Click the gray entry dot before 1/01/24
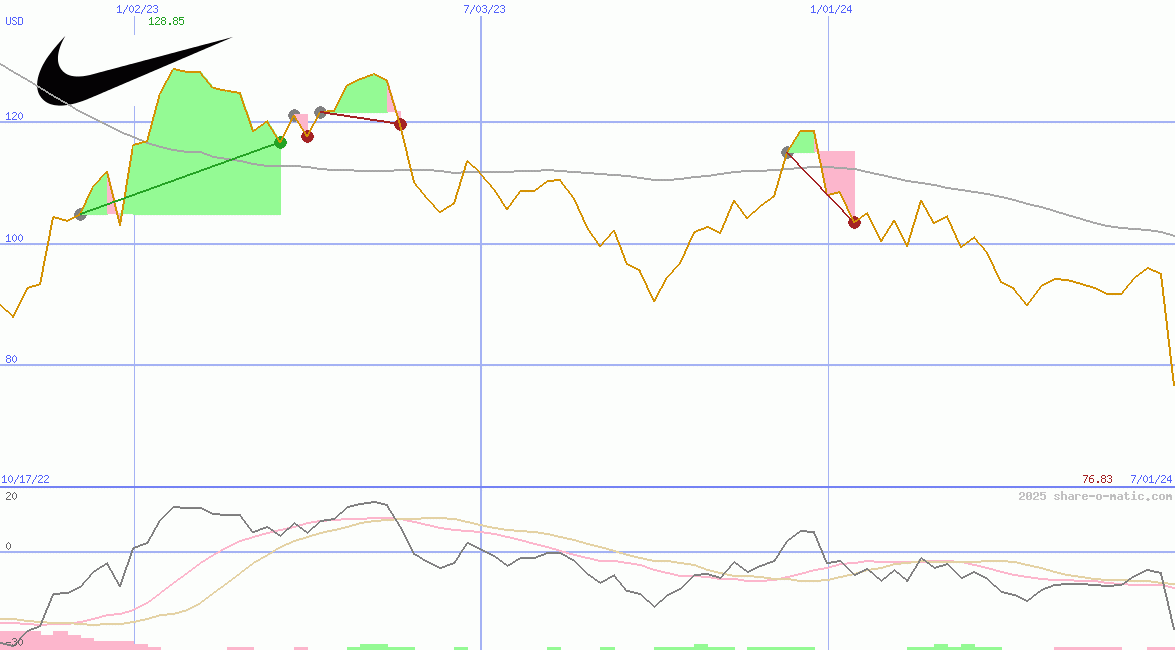 [x=787, y=152]
